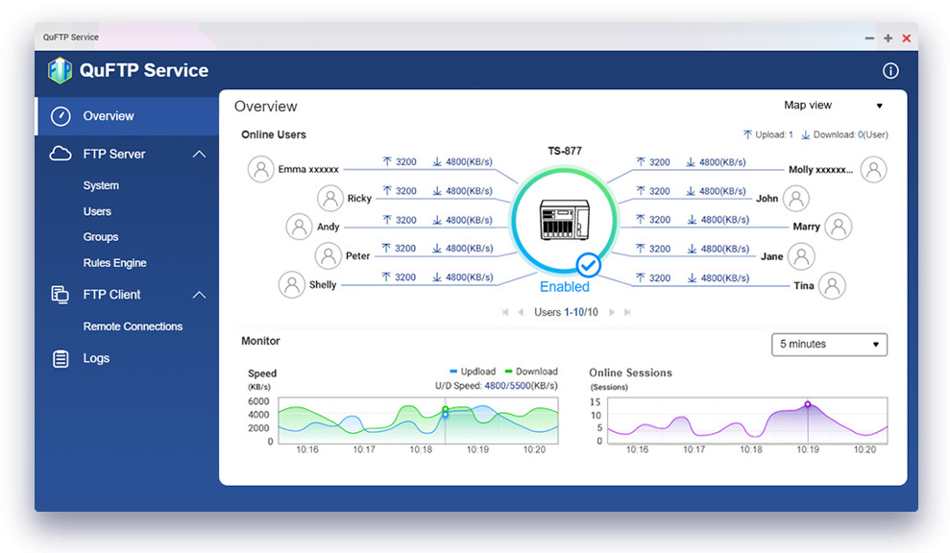Click the Overview gauge icon in sidebar
This screenshot has width=950, height=553.
pos(61,116)
